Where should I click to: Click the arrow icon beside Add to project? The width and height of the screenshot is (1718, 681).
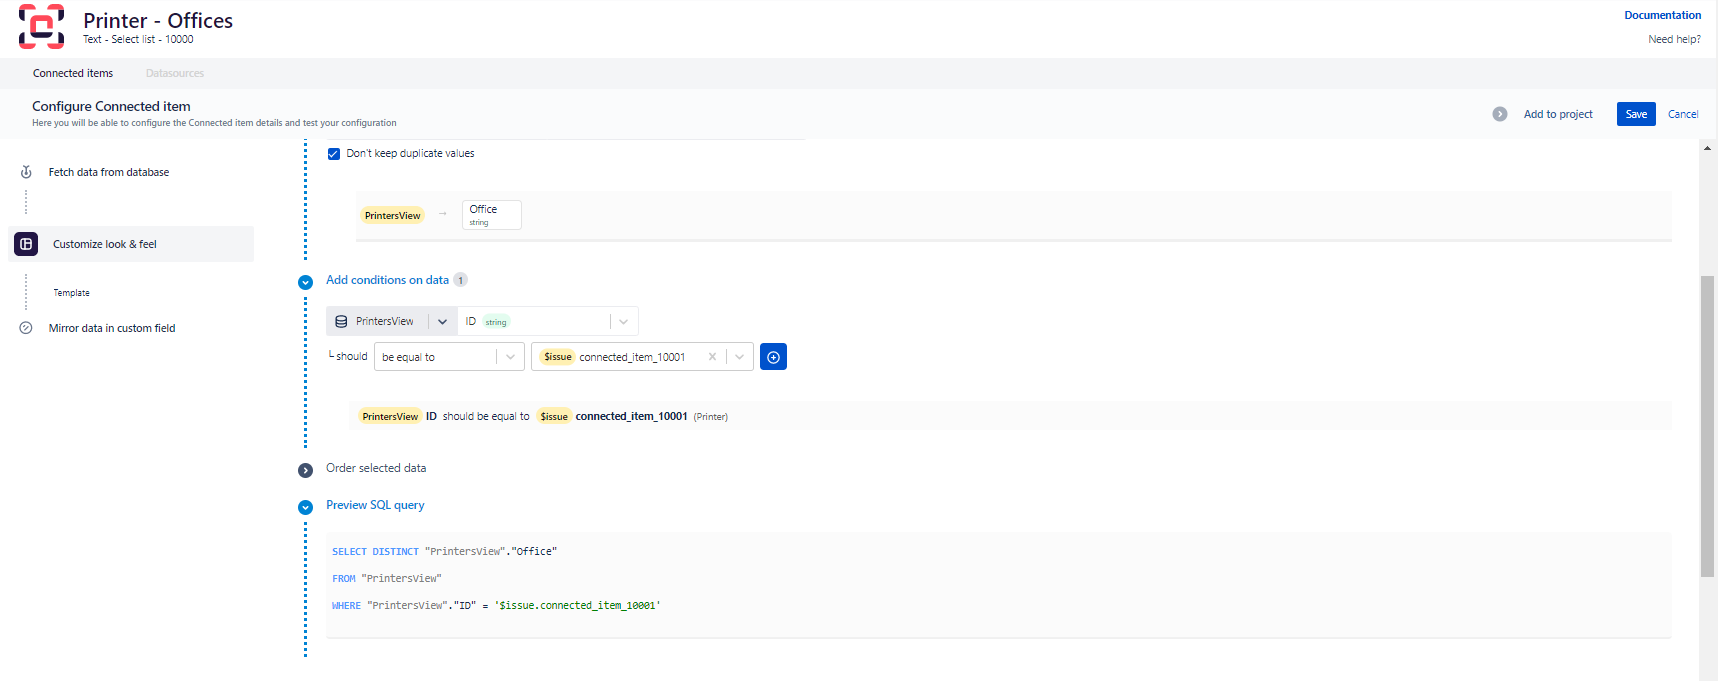tap(1499, 114)
